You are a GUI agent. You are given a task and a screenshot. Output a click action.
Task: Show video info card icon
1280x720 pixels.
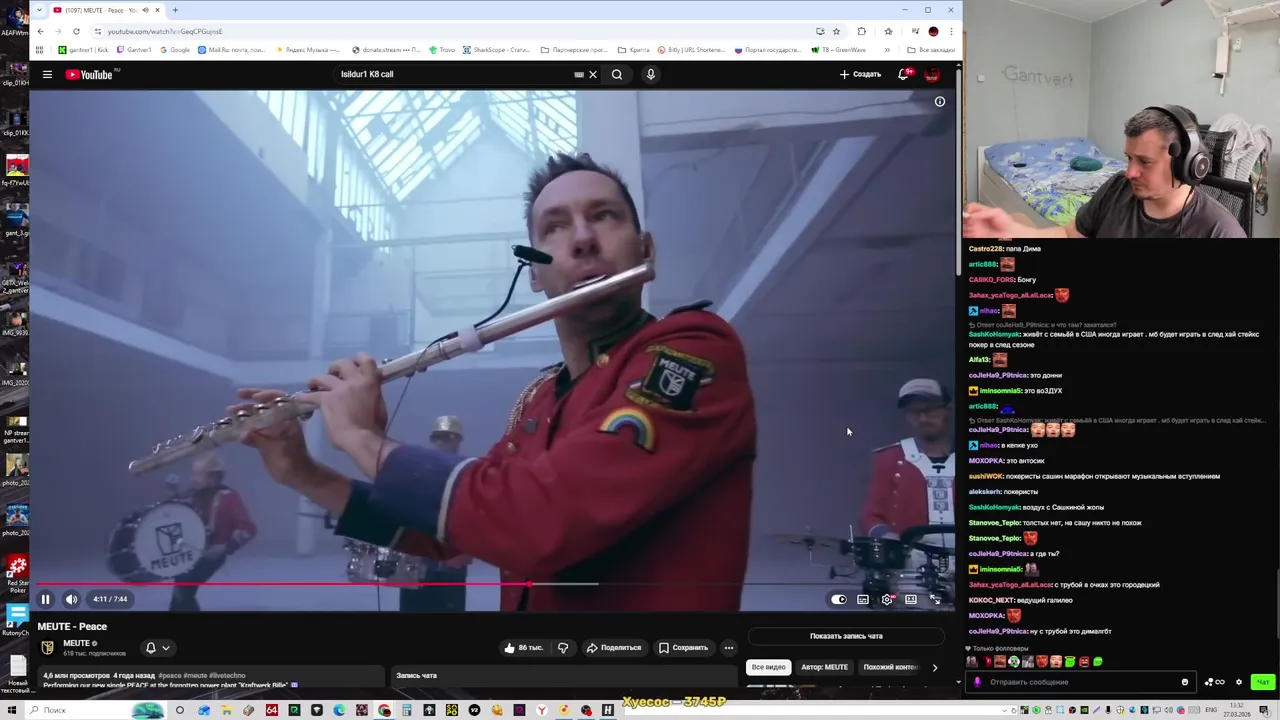click(x=939, y=101)
